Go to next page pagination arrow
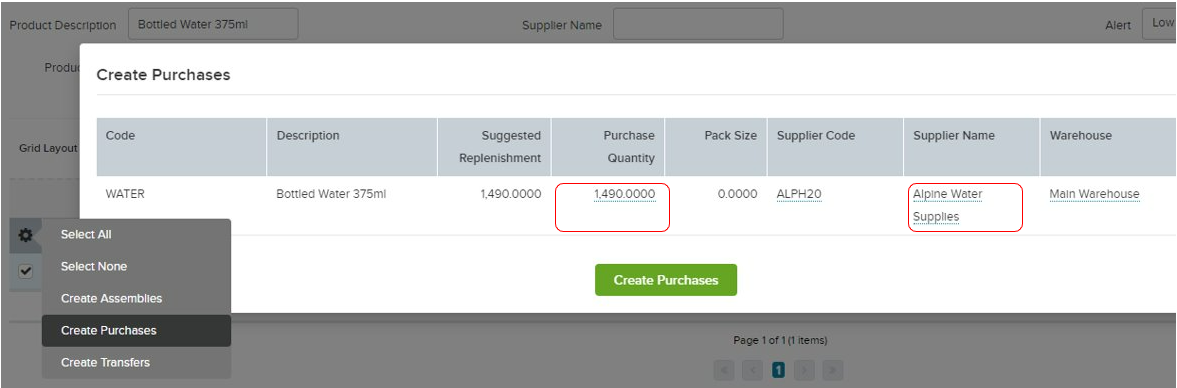This screenshot has height=388, width=1177. (805, 369)
